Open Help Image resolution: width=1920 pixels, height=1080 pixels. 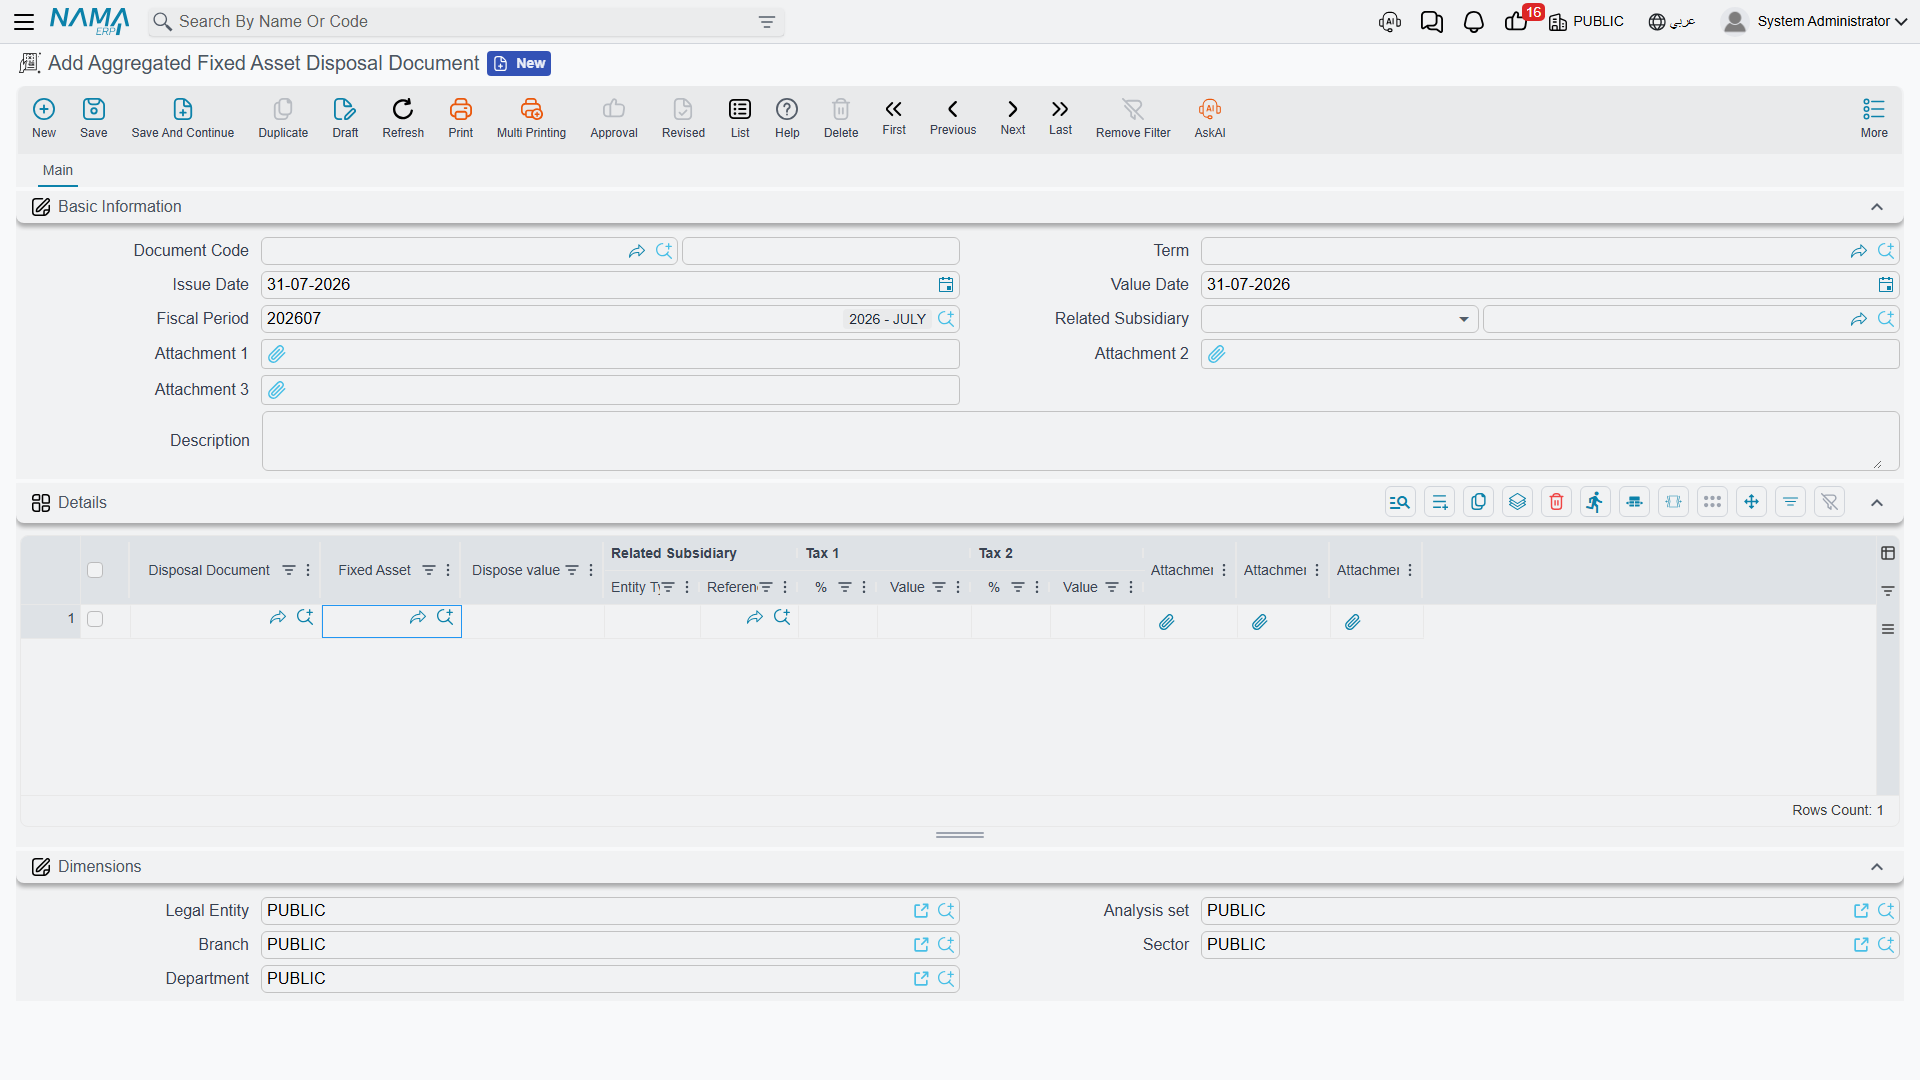point(787,118)
